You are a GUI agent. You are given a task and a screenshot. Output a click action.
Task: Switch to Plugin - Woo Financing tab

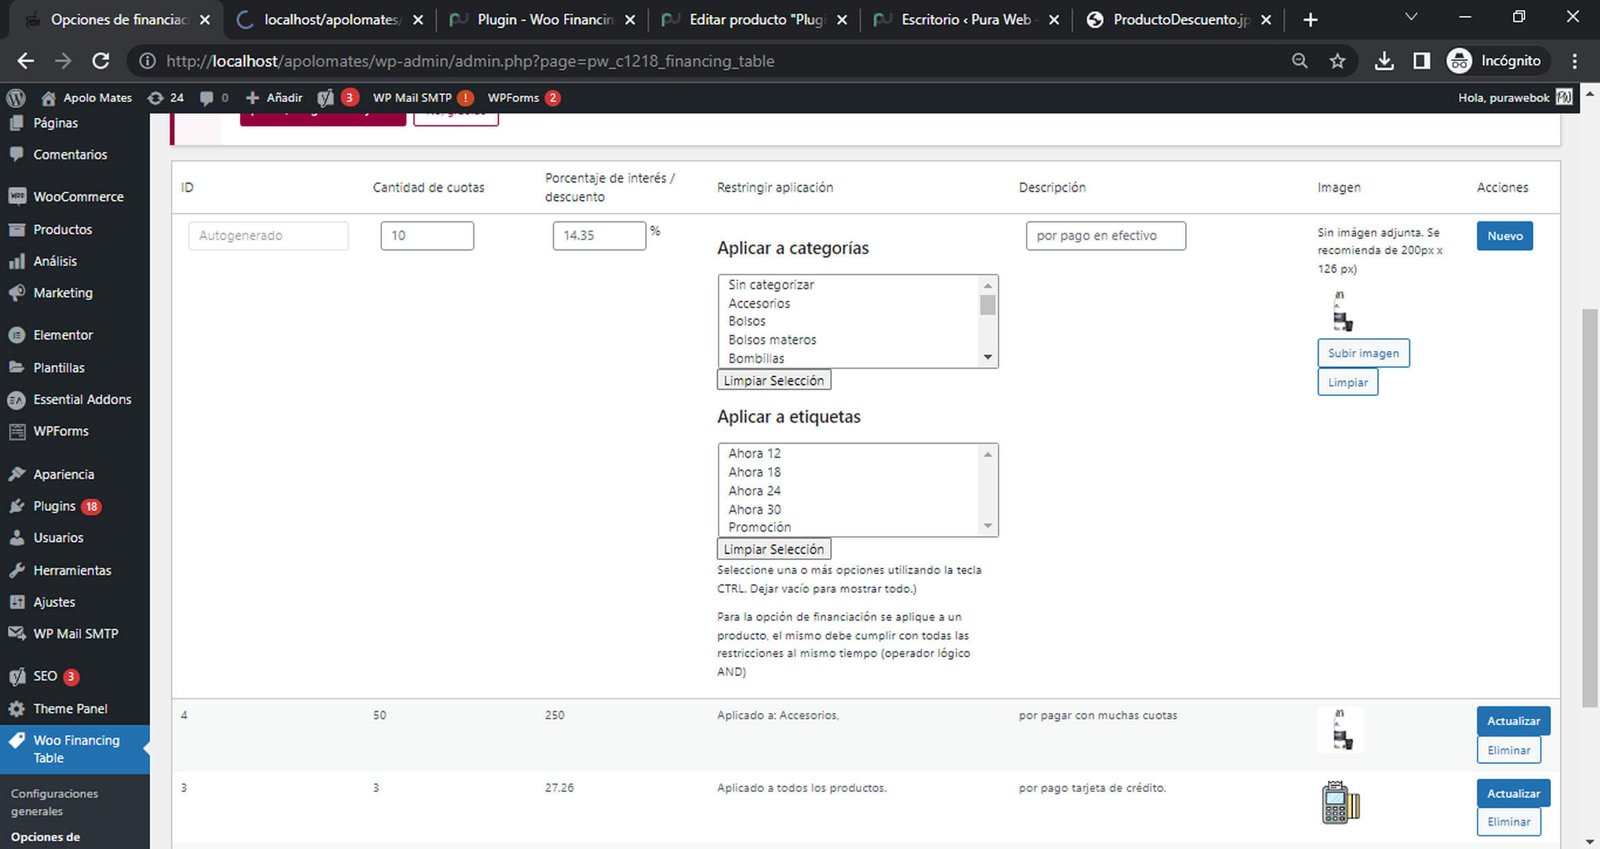click(x=545, y=20)
